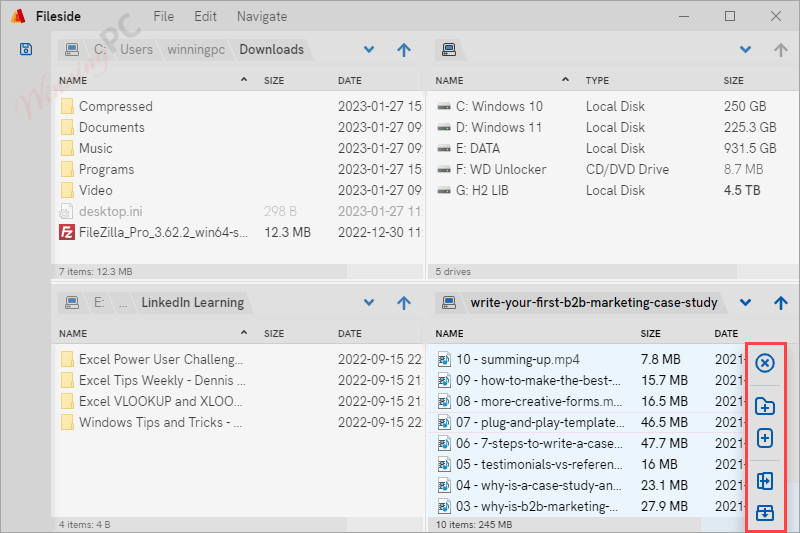This screenshot has width=800, height=533.
Task: Click the add pane beside icon
Action: pyautogui.click(x=765, y=480)
